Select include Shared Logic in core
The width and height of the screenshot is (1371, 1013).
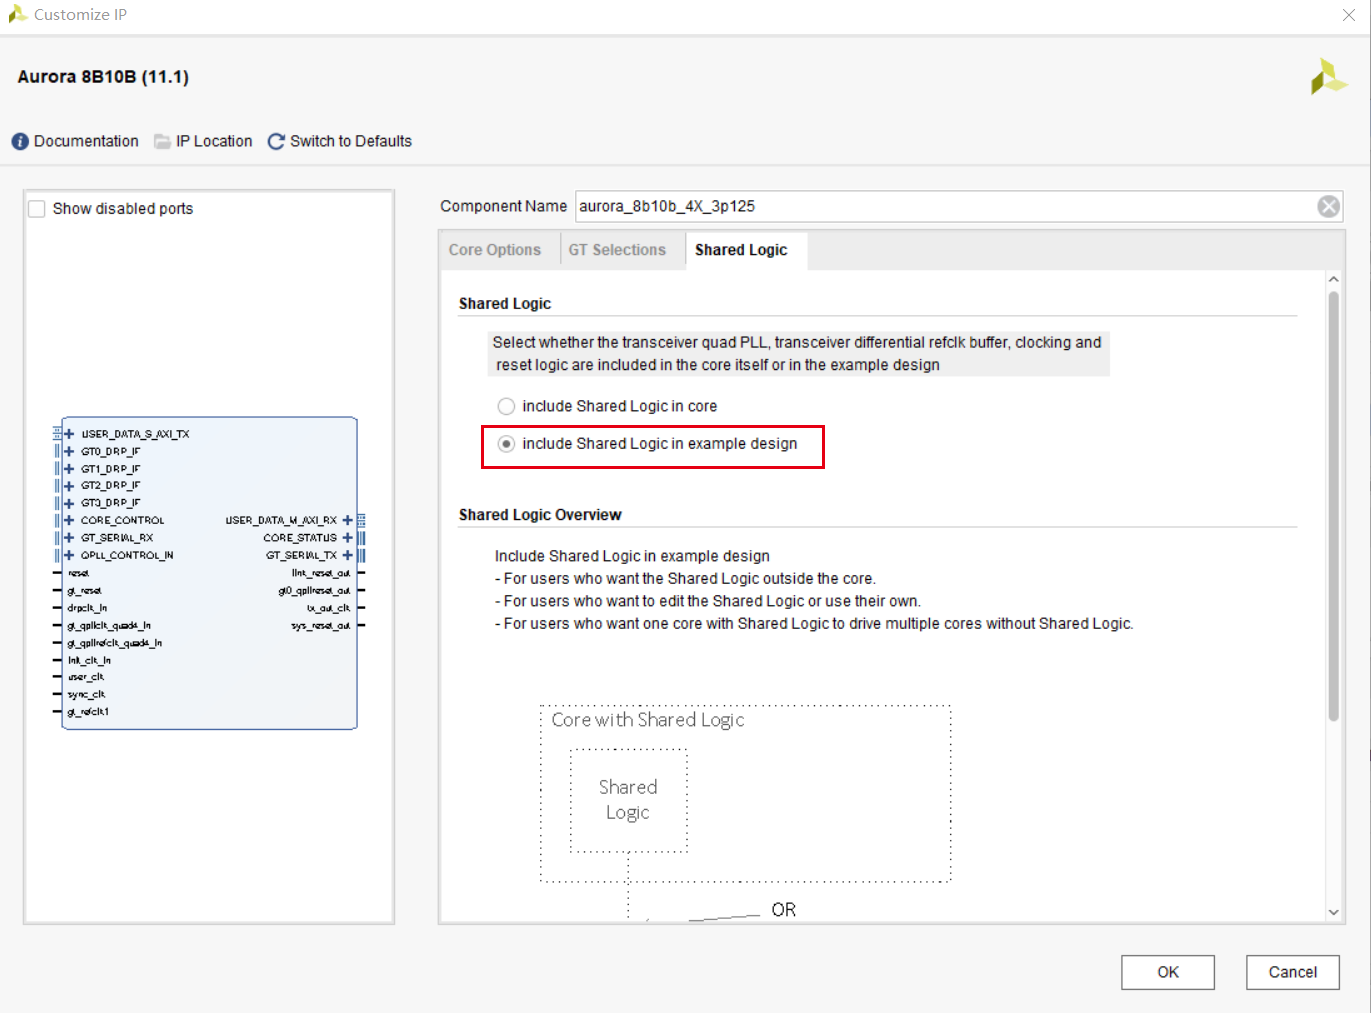(x=506, y=406)
